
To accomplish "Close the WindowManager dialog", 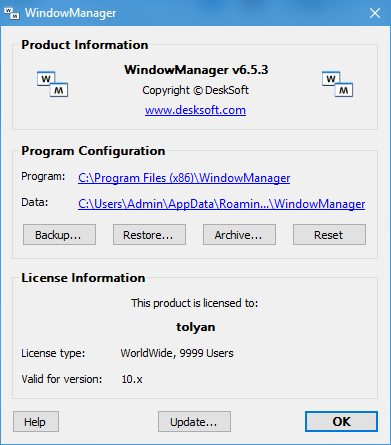I will click(x=375, y=13).
